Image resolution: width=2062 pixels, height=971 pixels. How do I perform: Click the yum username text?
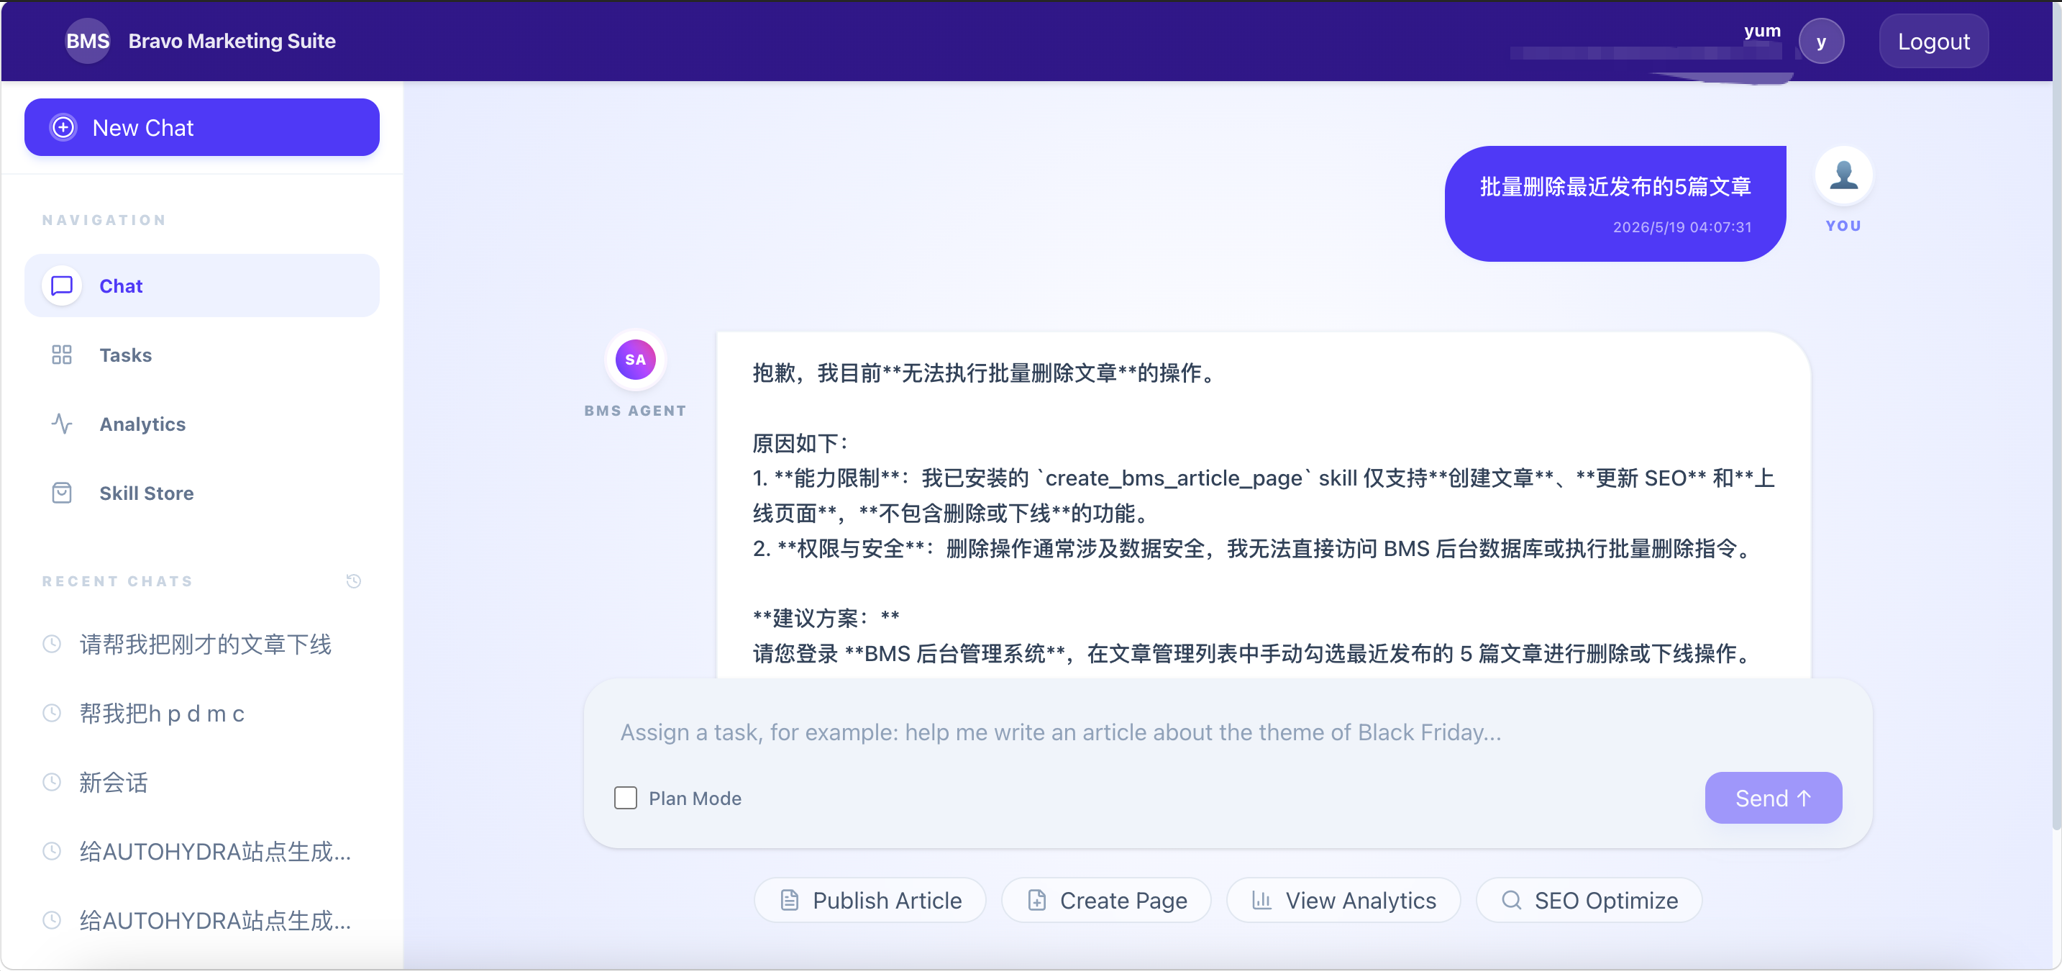[1762, 30]
